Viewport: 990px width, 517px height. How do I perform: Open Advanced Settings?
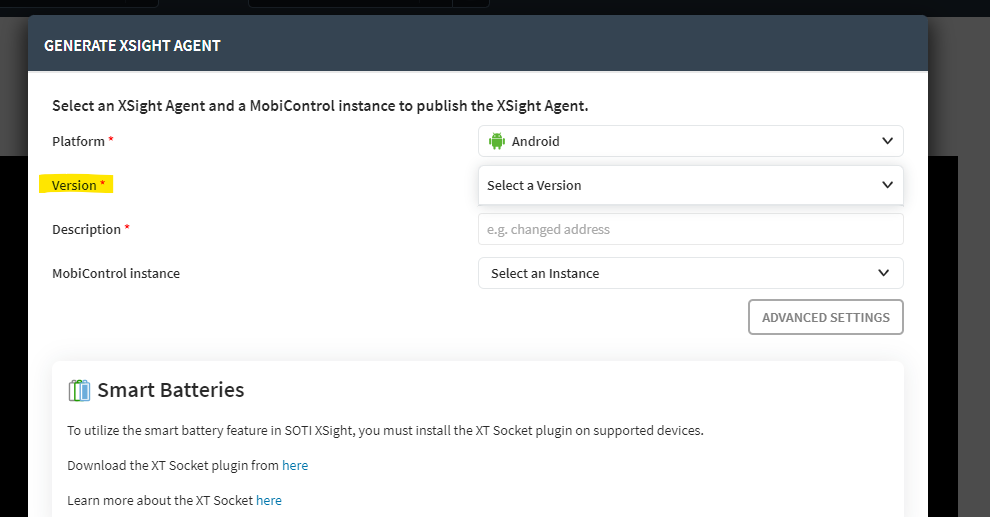(x=826, y=317)
